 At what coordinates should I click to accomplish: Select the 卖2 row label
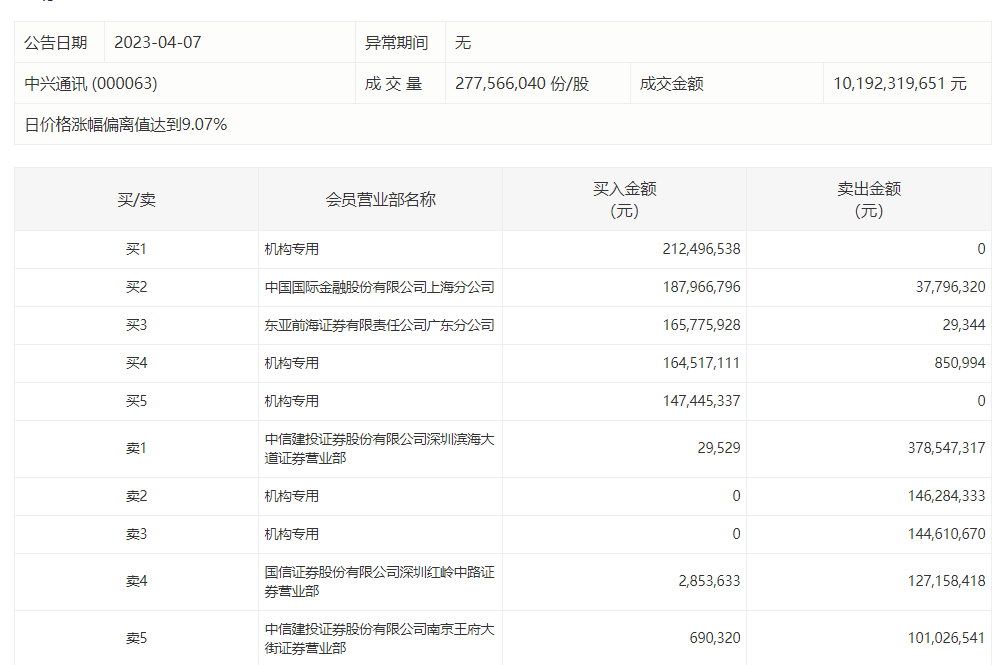click(136, 496)
